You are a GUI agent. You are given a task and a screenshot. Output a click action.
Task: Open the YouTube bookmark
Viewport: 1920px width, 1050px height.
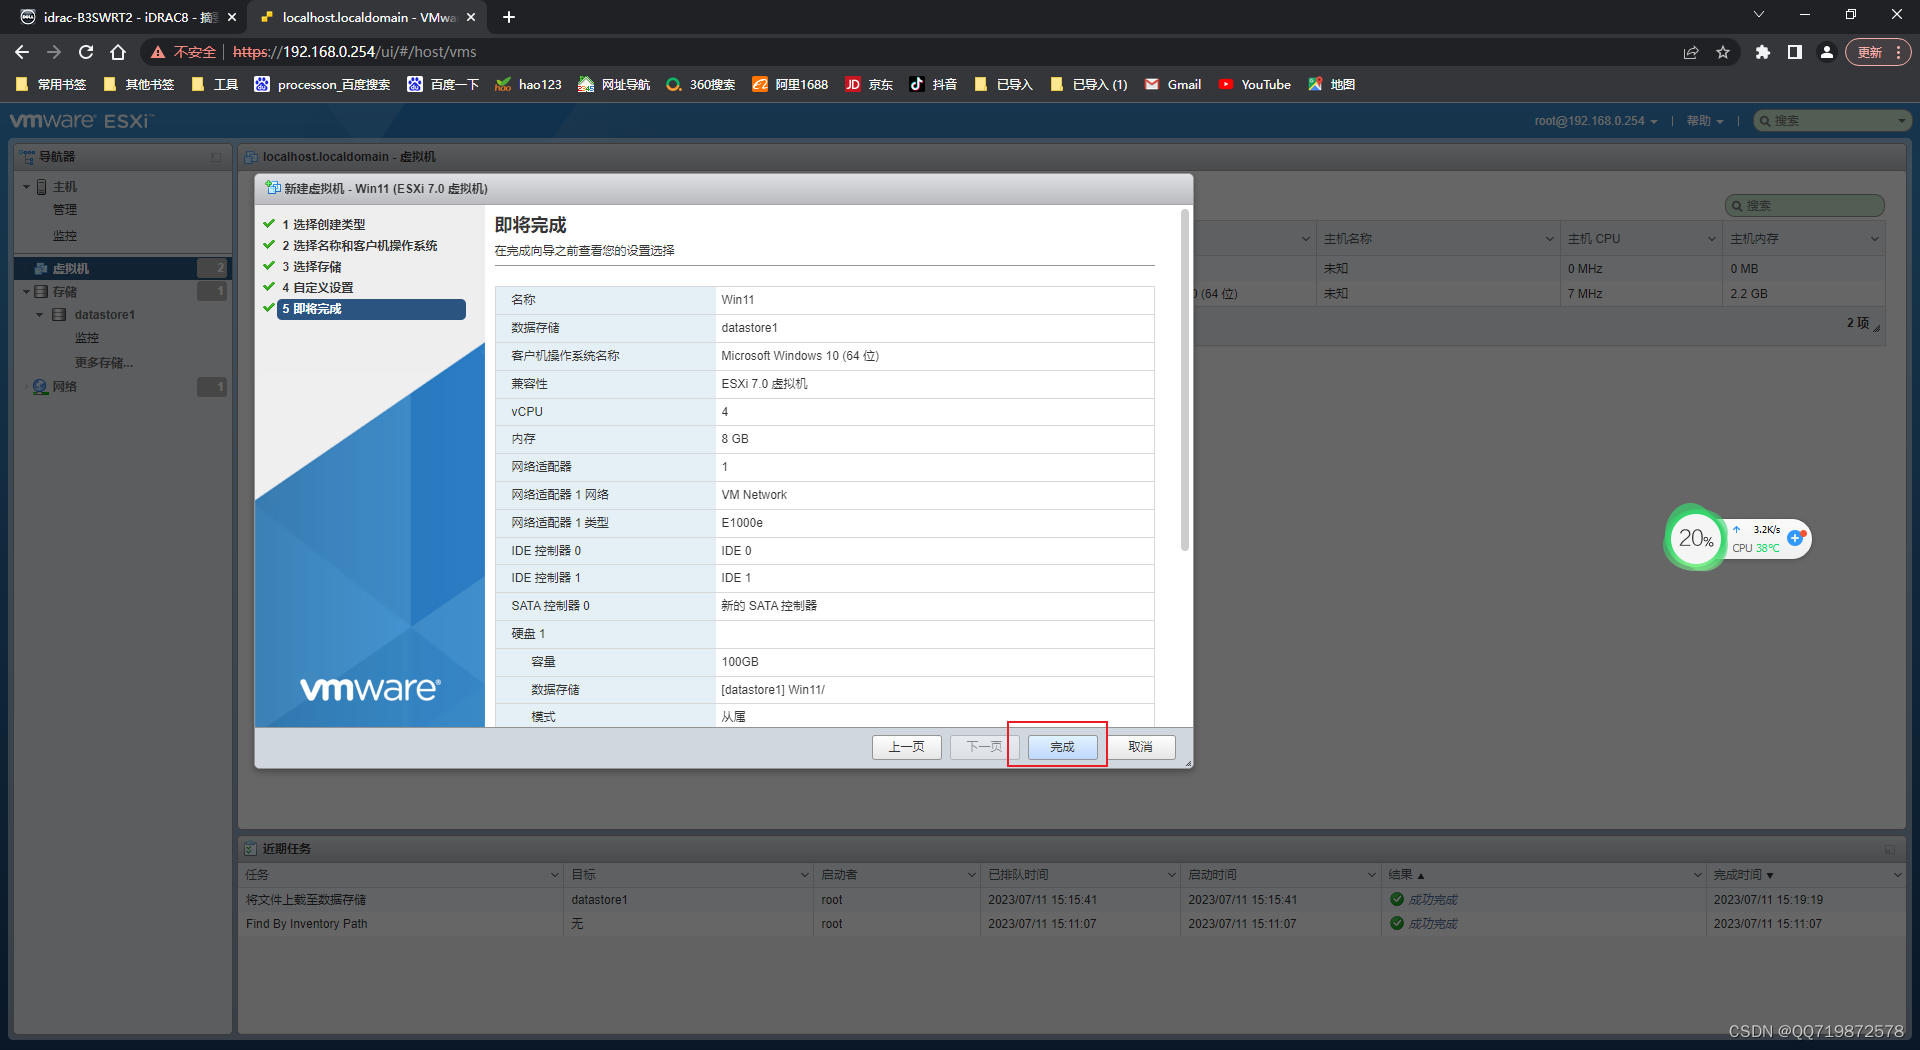click(x=1255, y=85)
